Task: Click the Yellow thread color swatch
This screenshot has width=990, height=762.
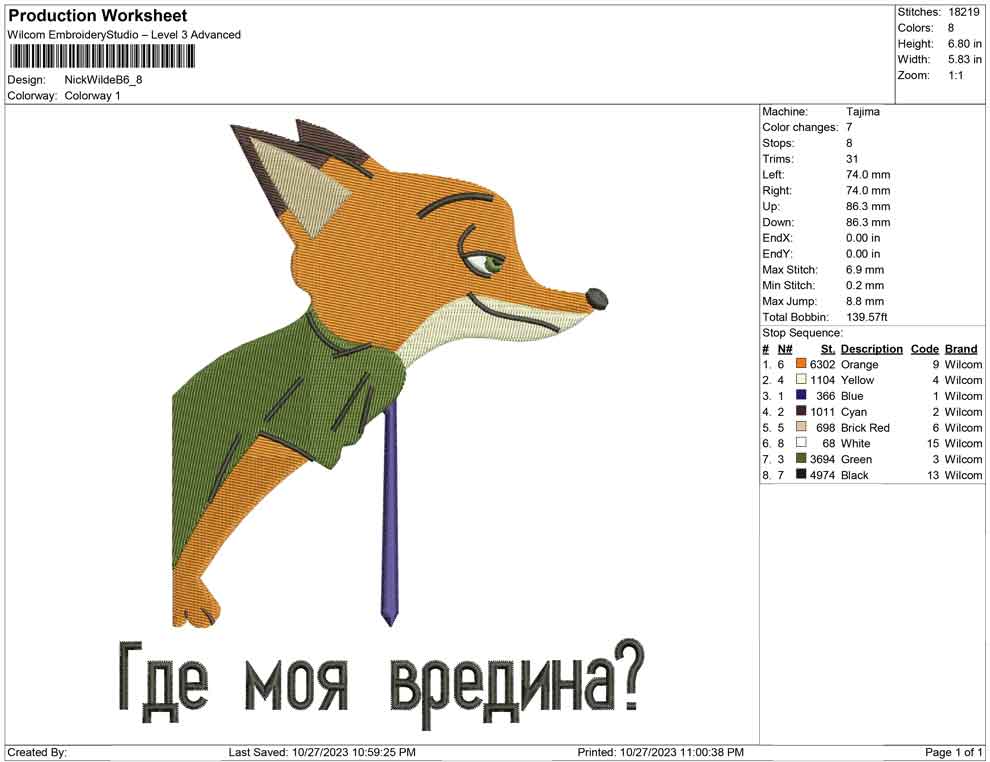Action: click(x=801, y=379)
